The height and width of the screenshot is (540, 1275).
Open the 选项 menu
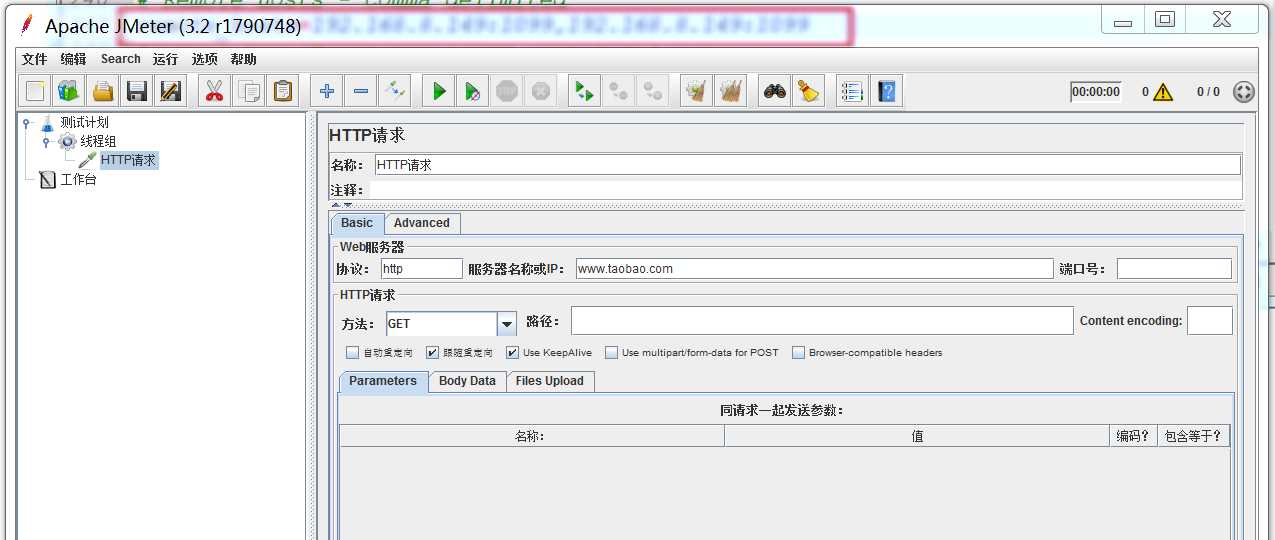(205, 59)
